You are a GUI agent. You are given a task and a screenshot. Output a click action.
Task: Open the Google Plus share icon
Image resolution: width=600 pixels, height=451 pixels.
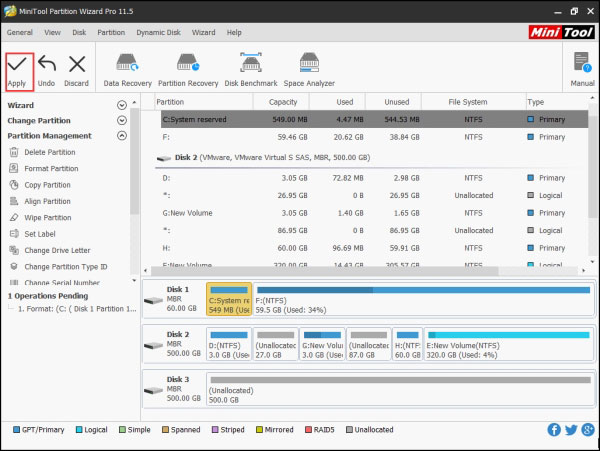[x=588, y=430]
